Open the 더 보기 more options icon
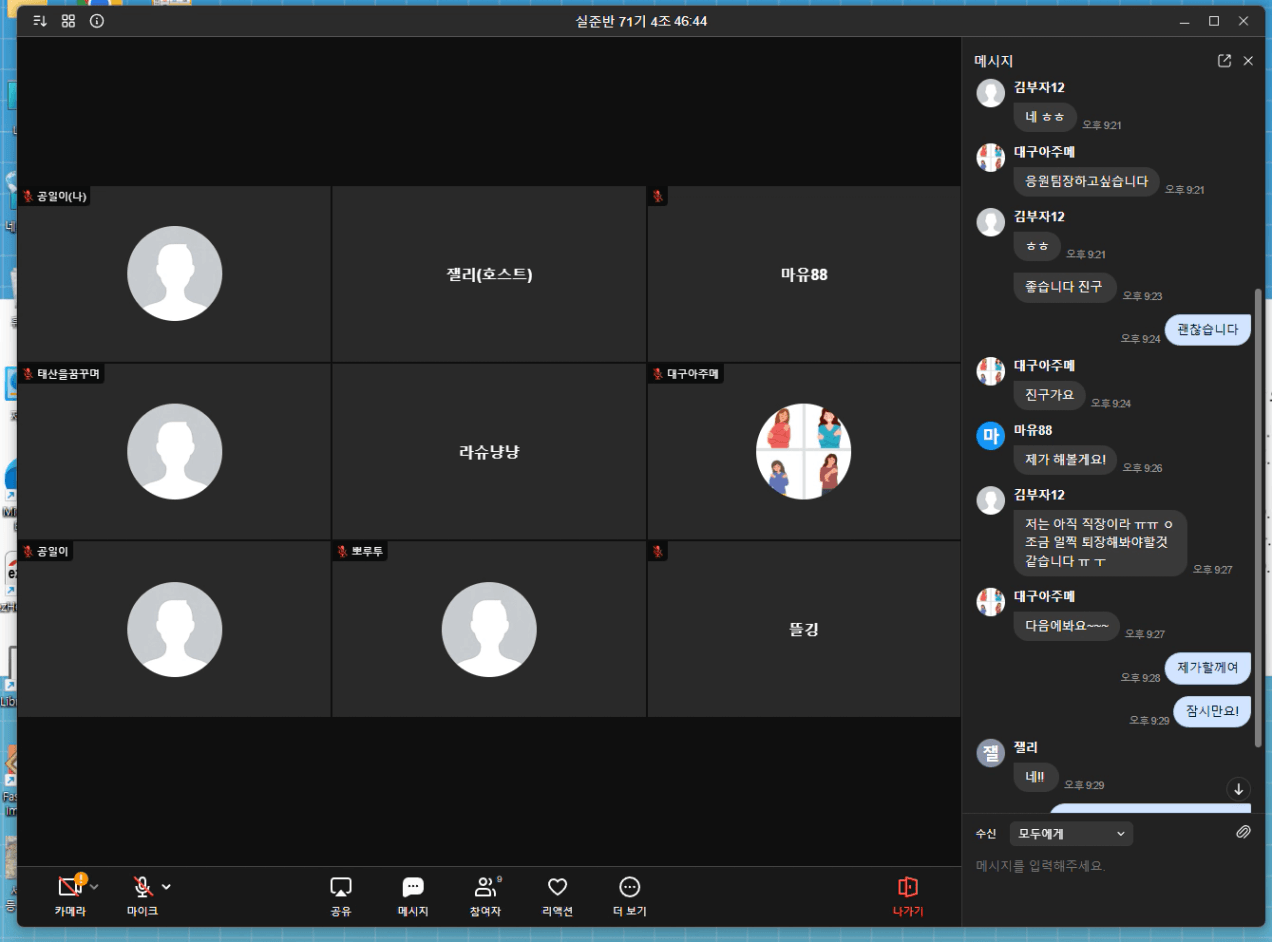Image resolution: width=1272 pixels, height=942 pixels. (x=629, y=888)
